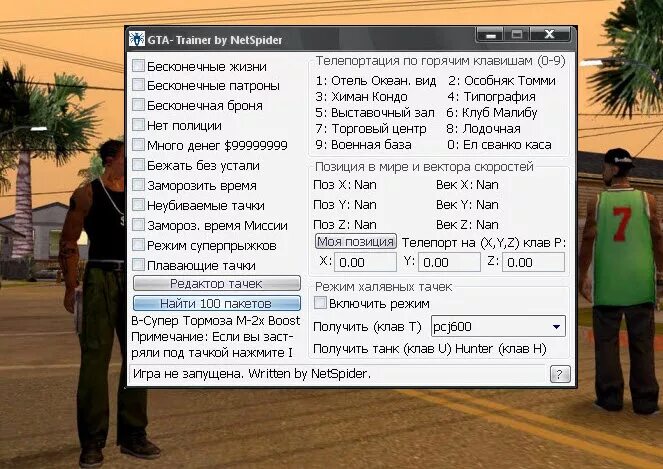Image resolution: width=663 pixels, height=469 pixels.
Task: Click 'Век X: Nan' value
Action: (467, 185)
